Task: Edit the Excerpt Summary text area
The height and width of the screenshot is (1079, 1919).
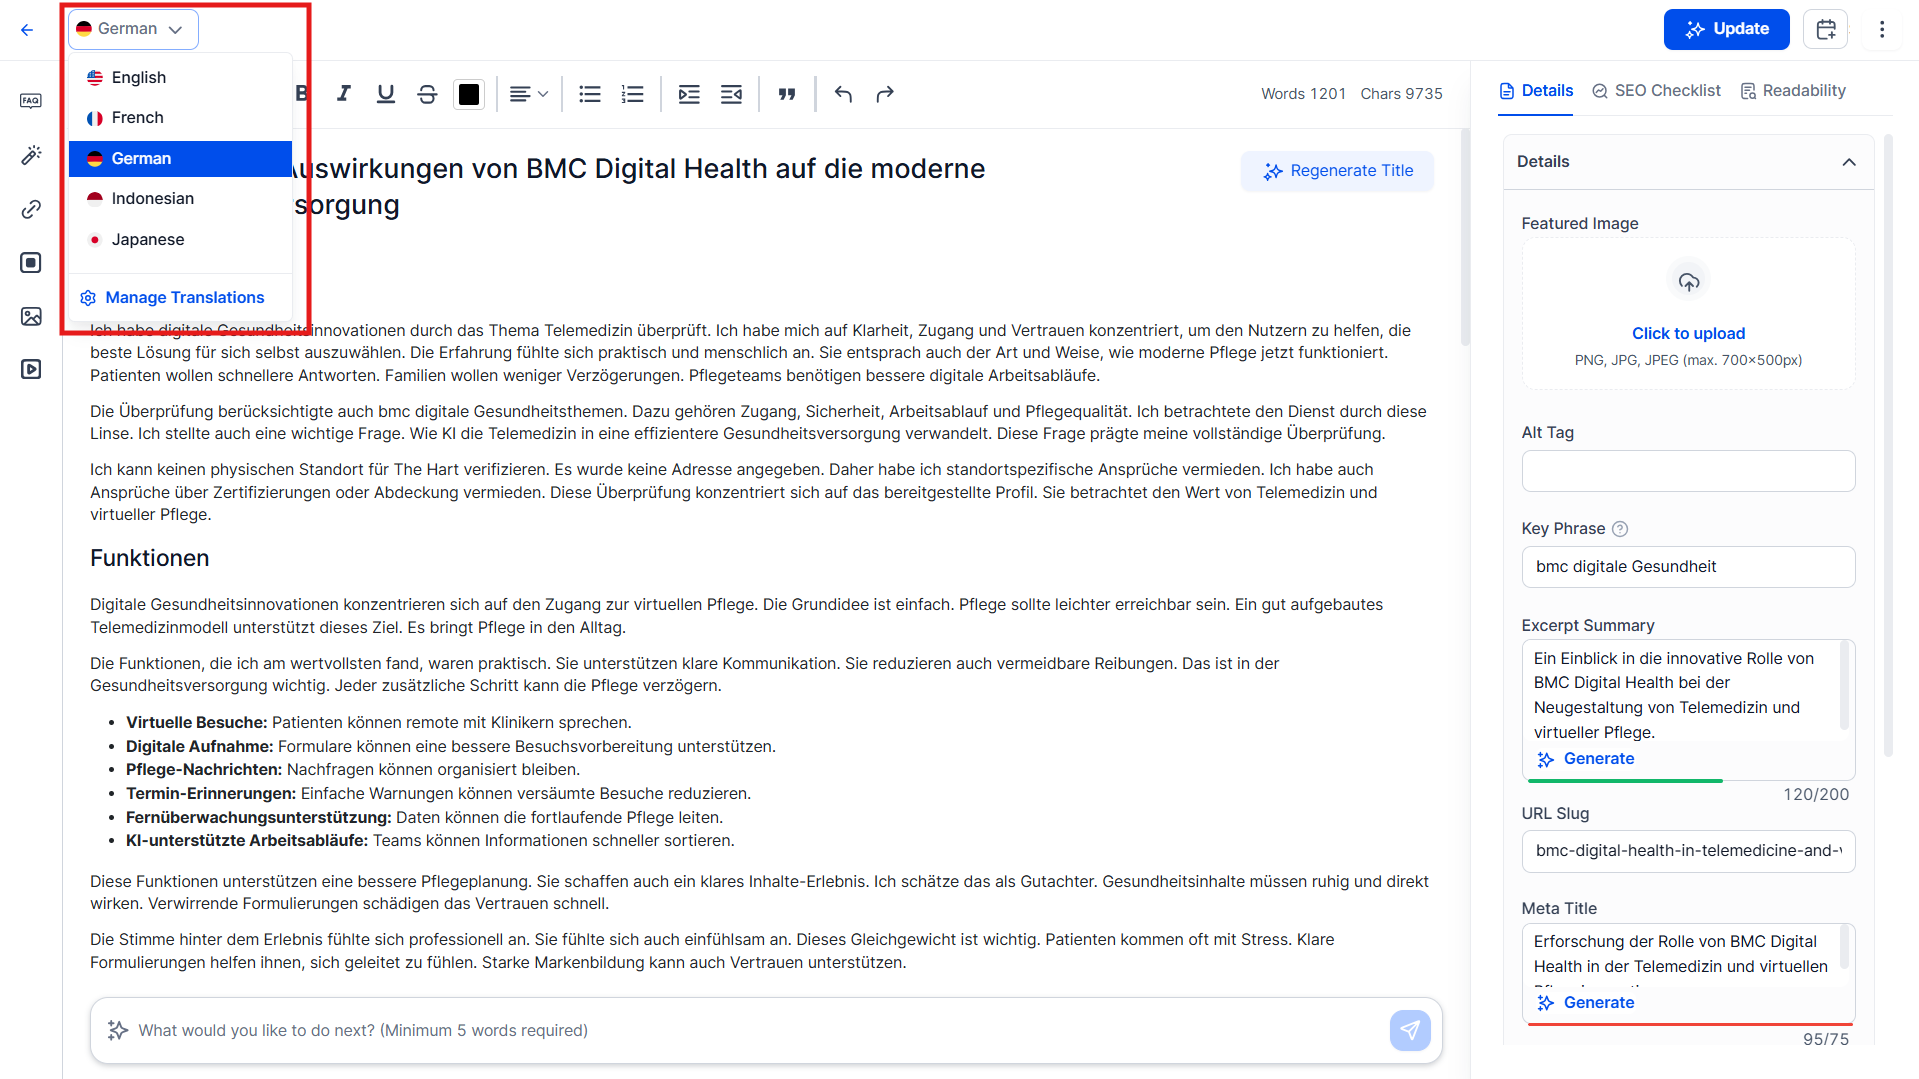Action: point(1686,695)
